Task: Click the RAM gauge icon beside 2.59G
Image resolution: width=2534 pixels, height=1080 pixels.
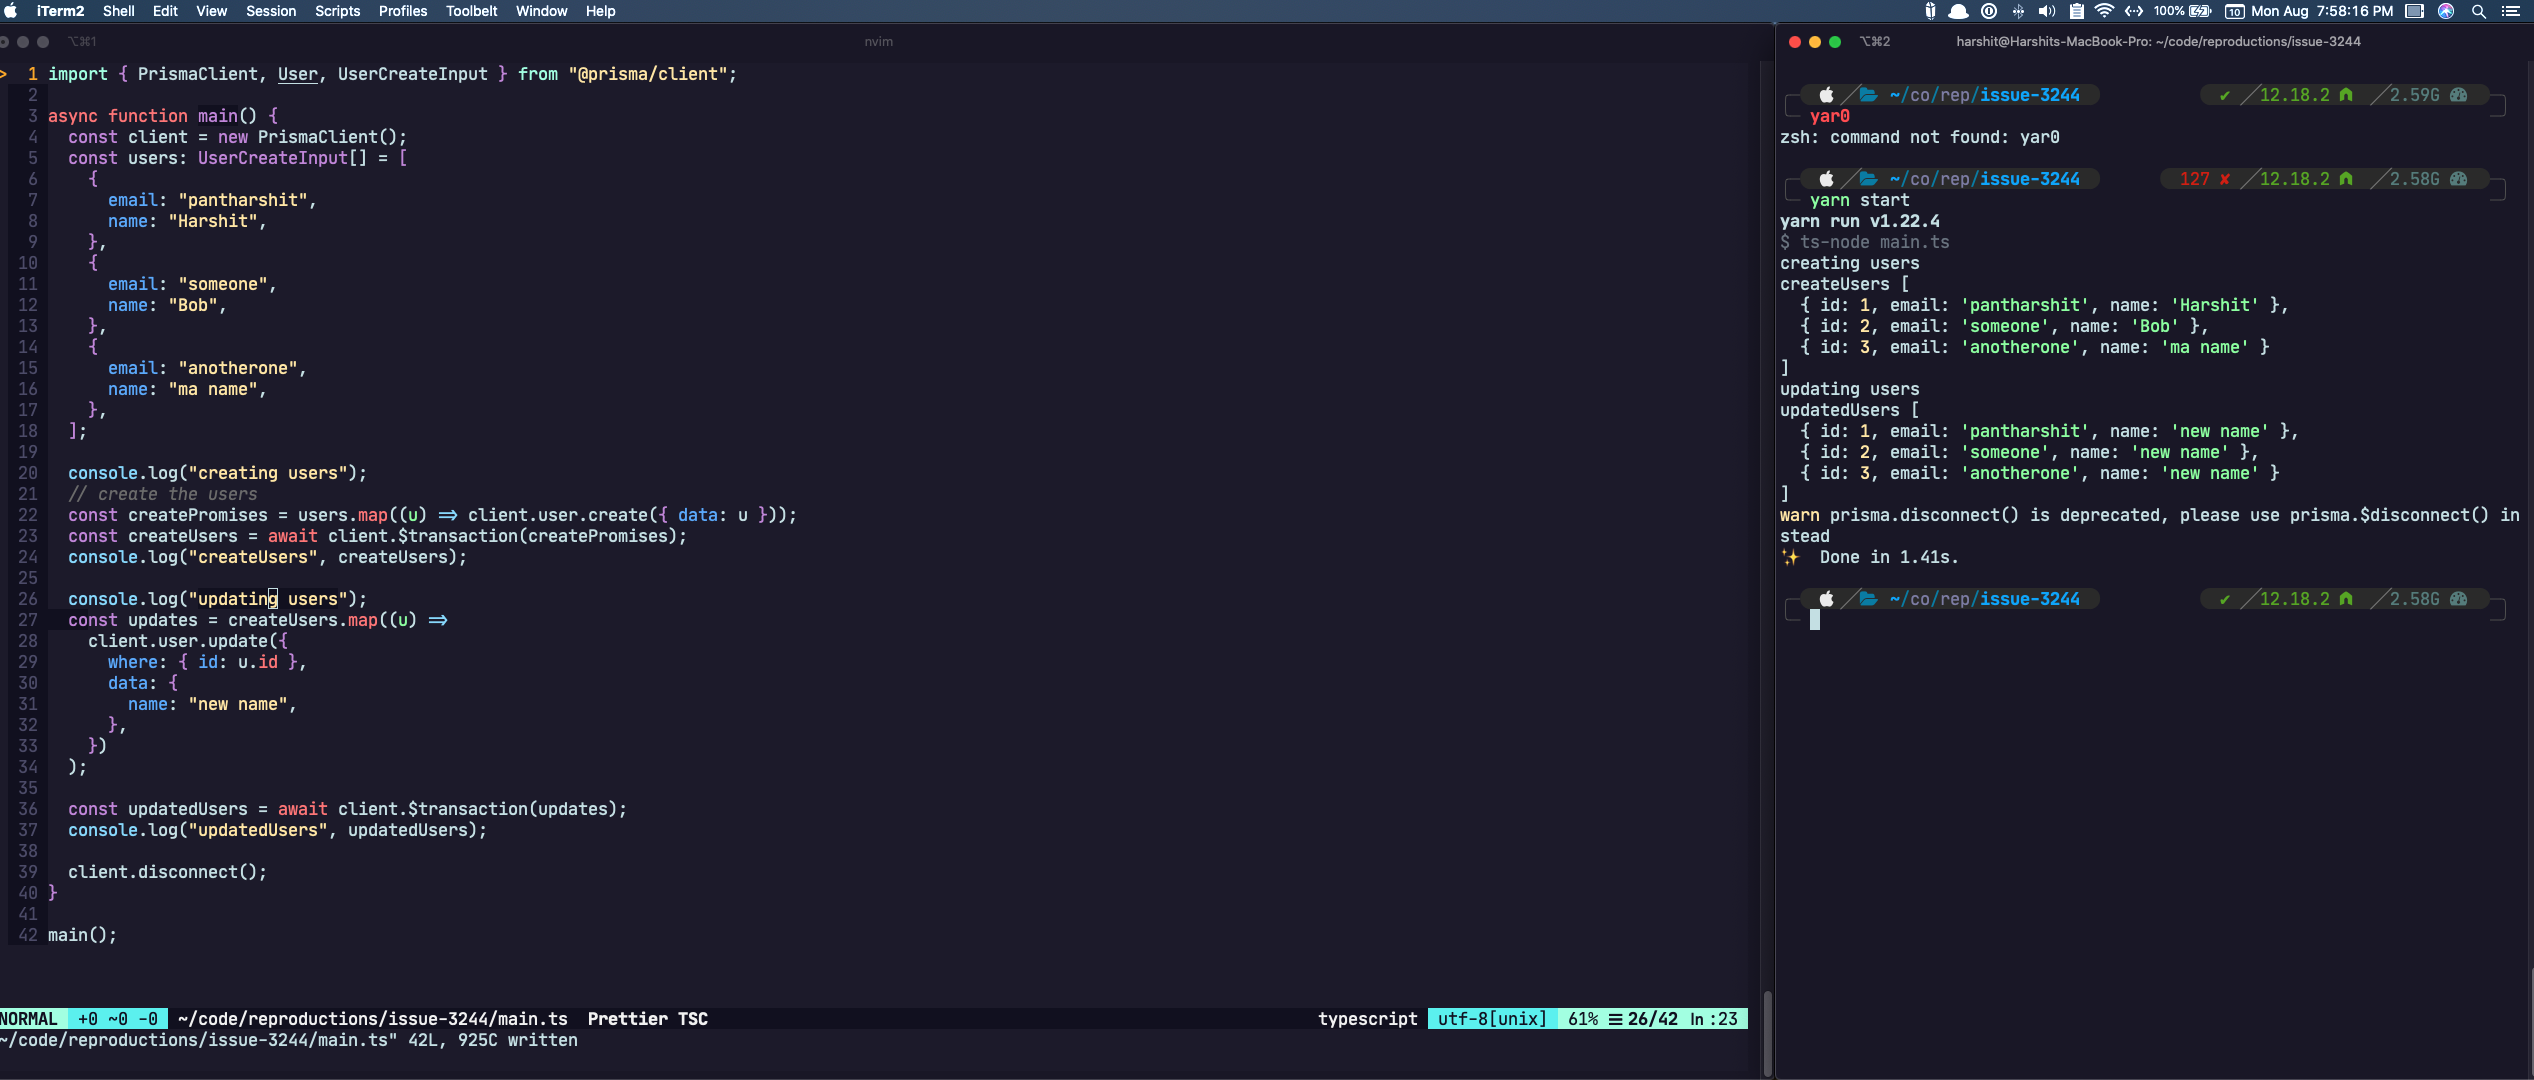Action: pyautogui.click(x=2460, y=95)
